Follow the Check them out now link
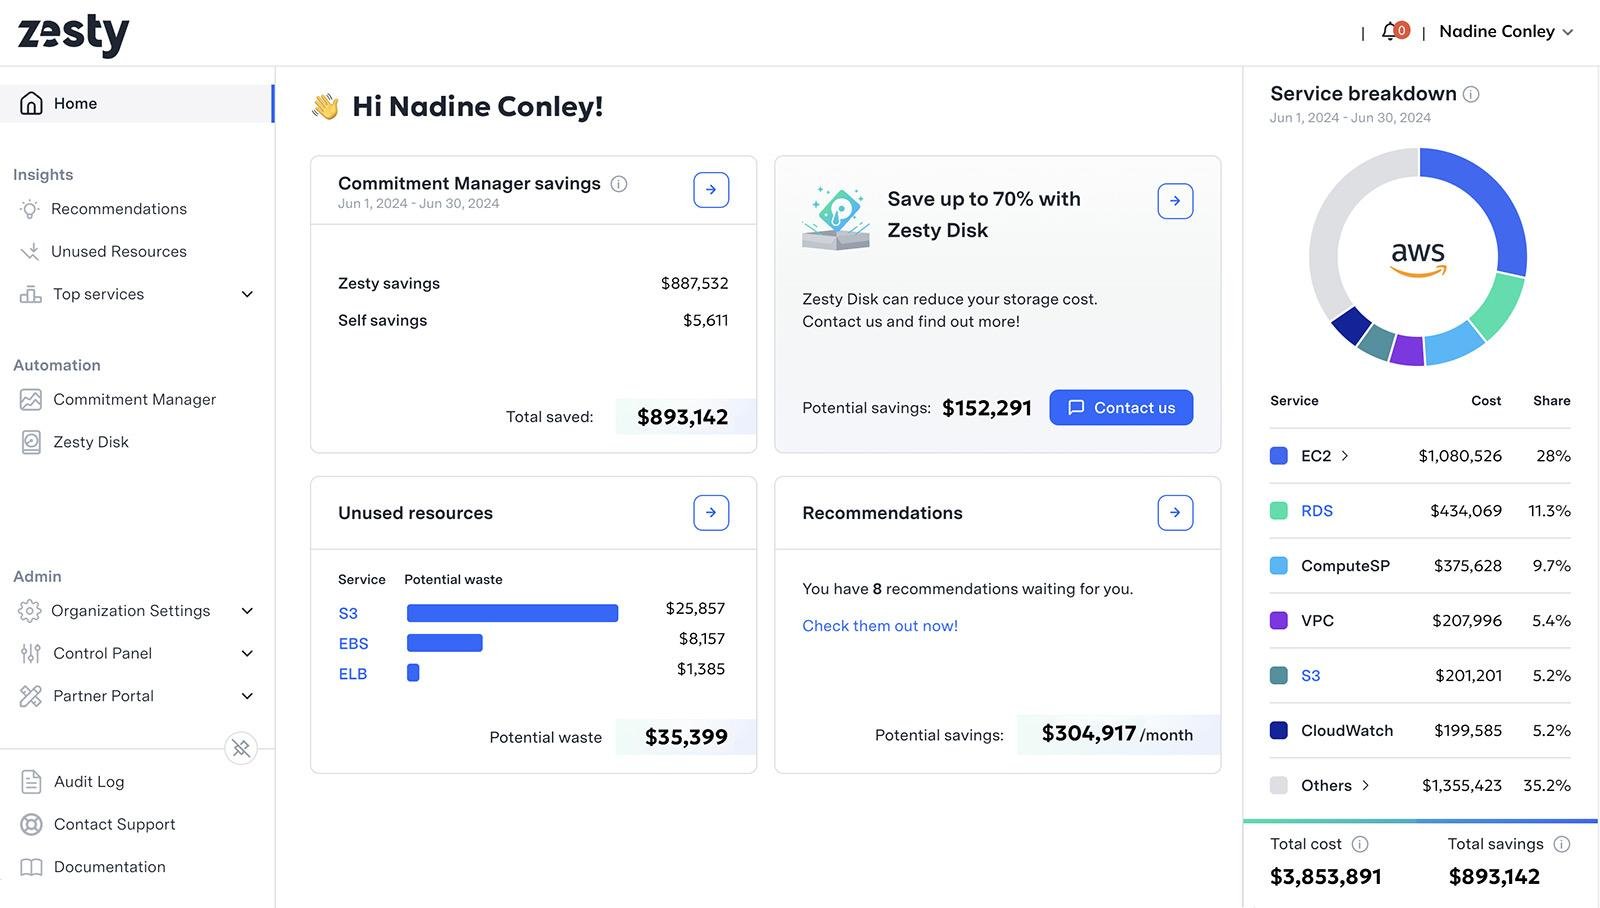1600x908 pixels. click(880, 626)
